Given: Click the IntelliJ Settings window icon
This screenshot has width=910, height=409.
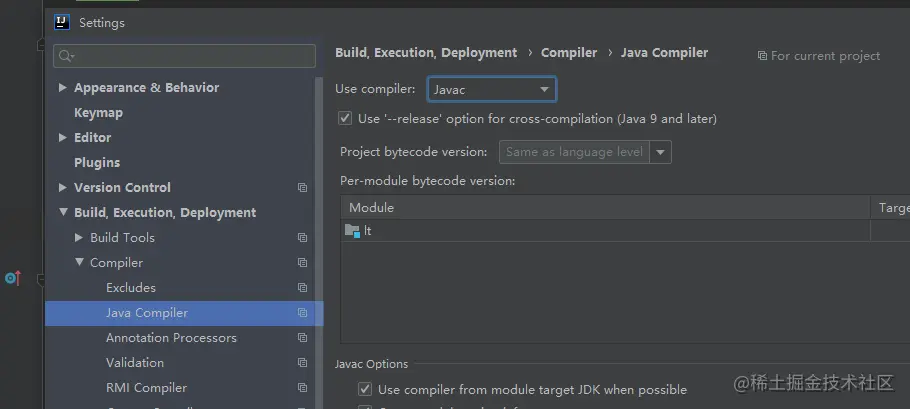Looking at the screenshot, I should 62,22.
